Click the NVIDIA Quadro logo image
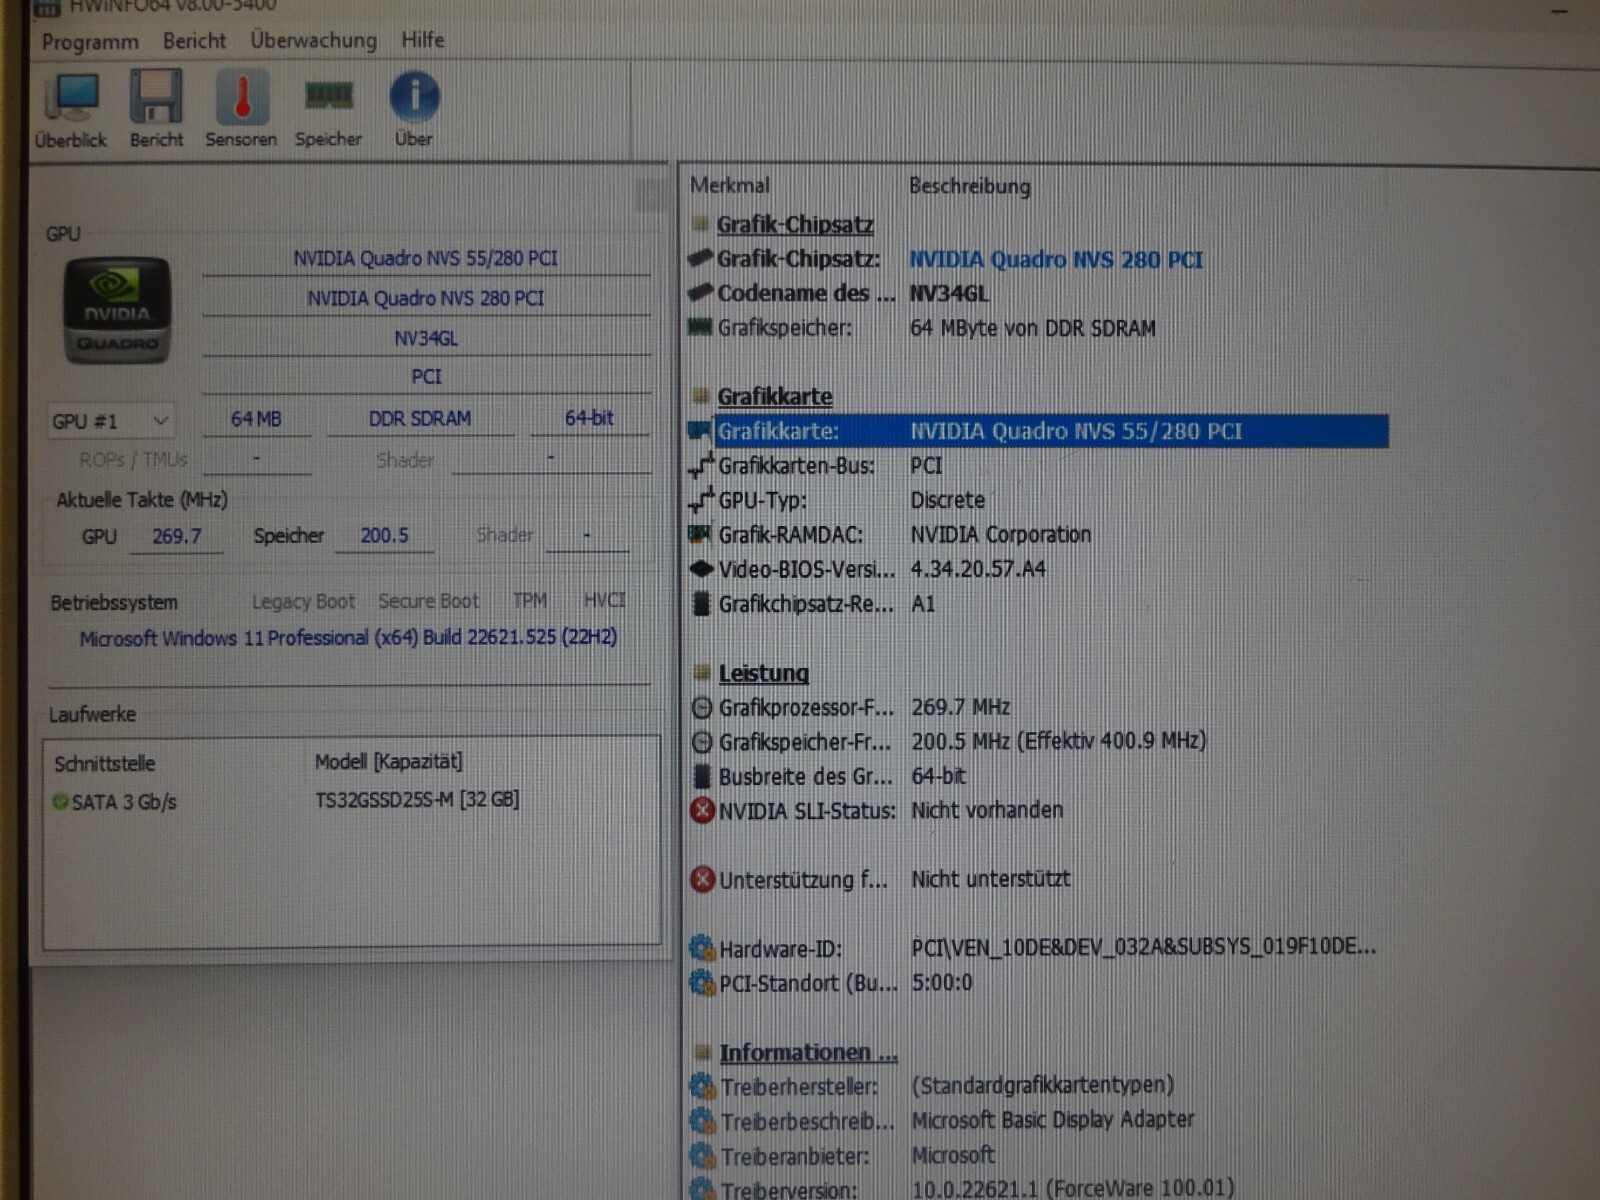This screenshot has height=1200, width=1600. click(x=117, y=310)
